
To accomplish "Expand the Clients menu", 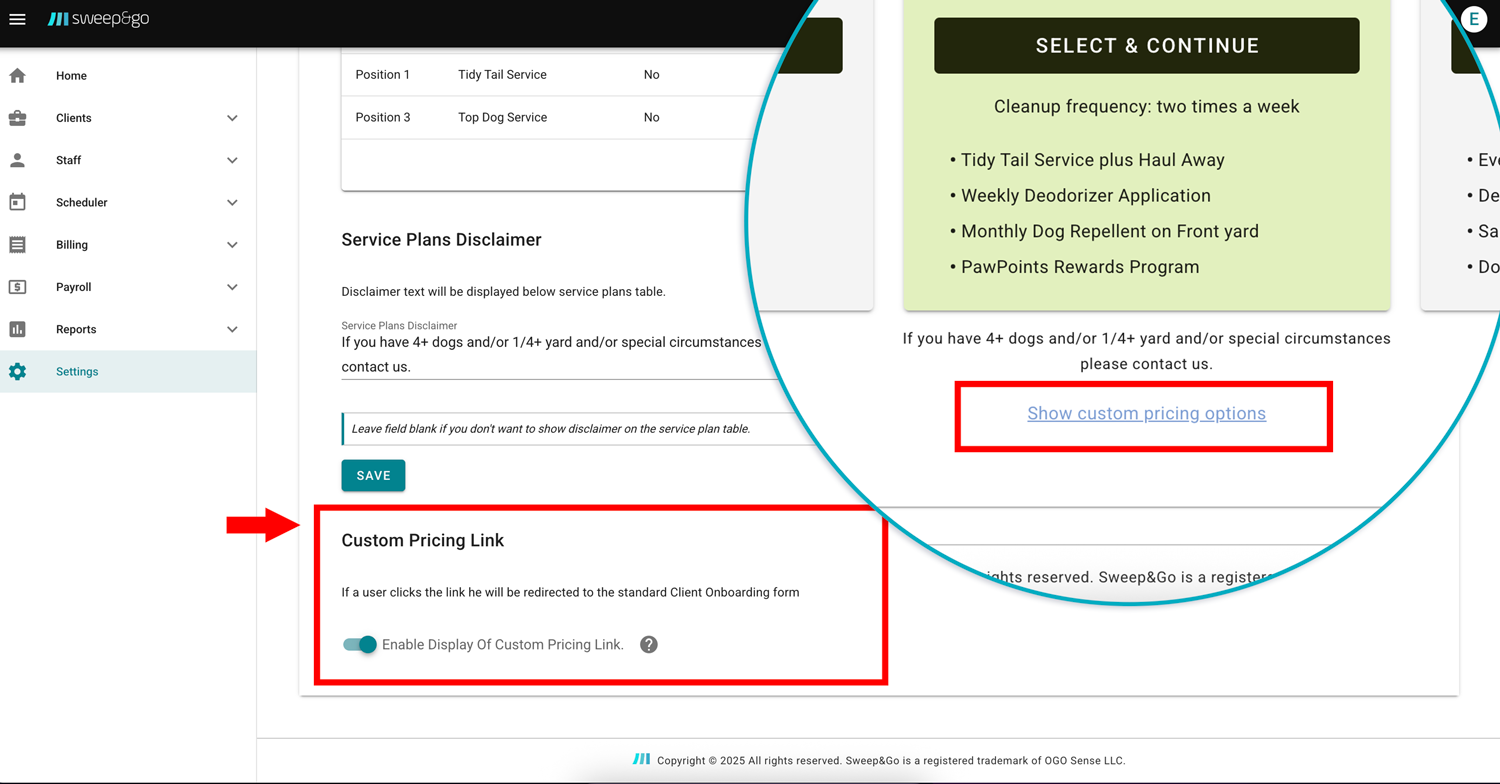I will (x=232, y=117).
